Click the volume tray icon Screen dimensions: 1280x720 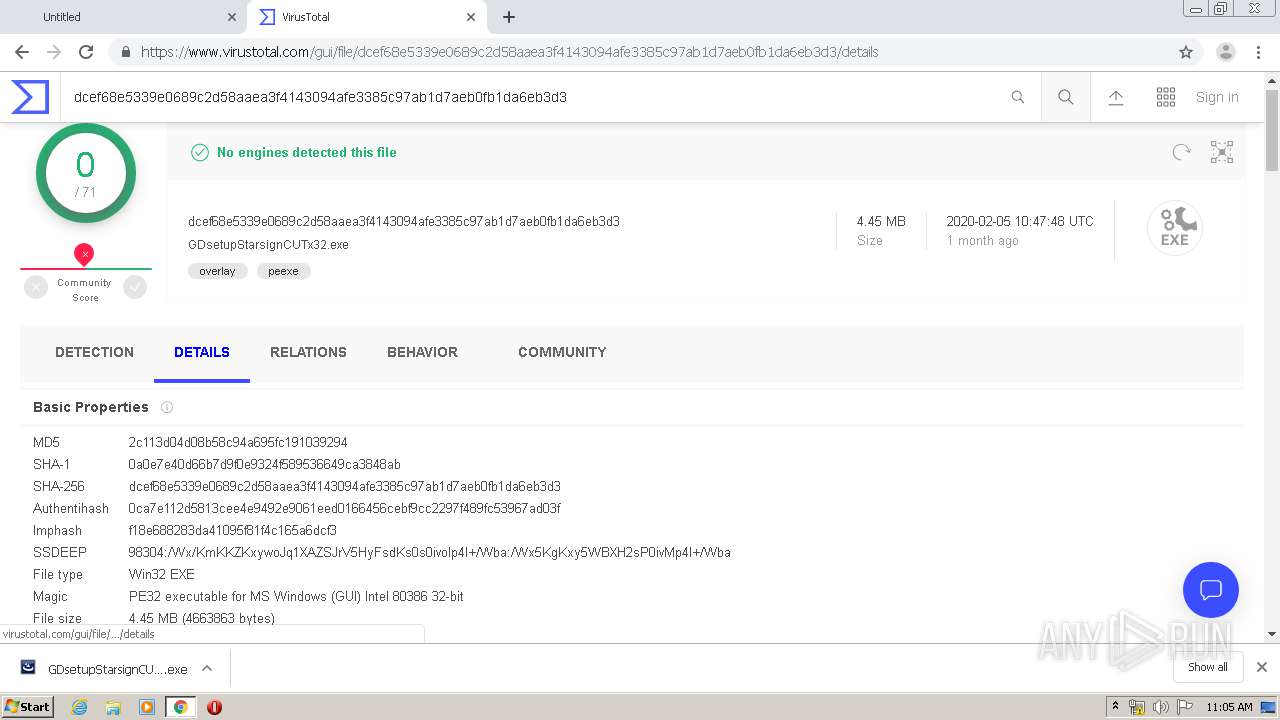pyautogui.click(x=1161, y=707)
